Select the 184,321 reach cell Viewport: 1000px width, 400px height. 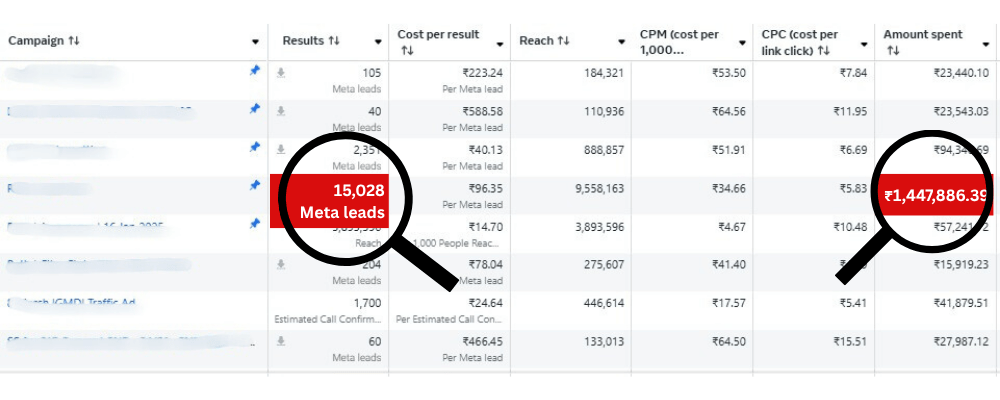pos(603,73)
